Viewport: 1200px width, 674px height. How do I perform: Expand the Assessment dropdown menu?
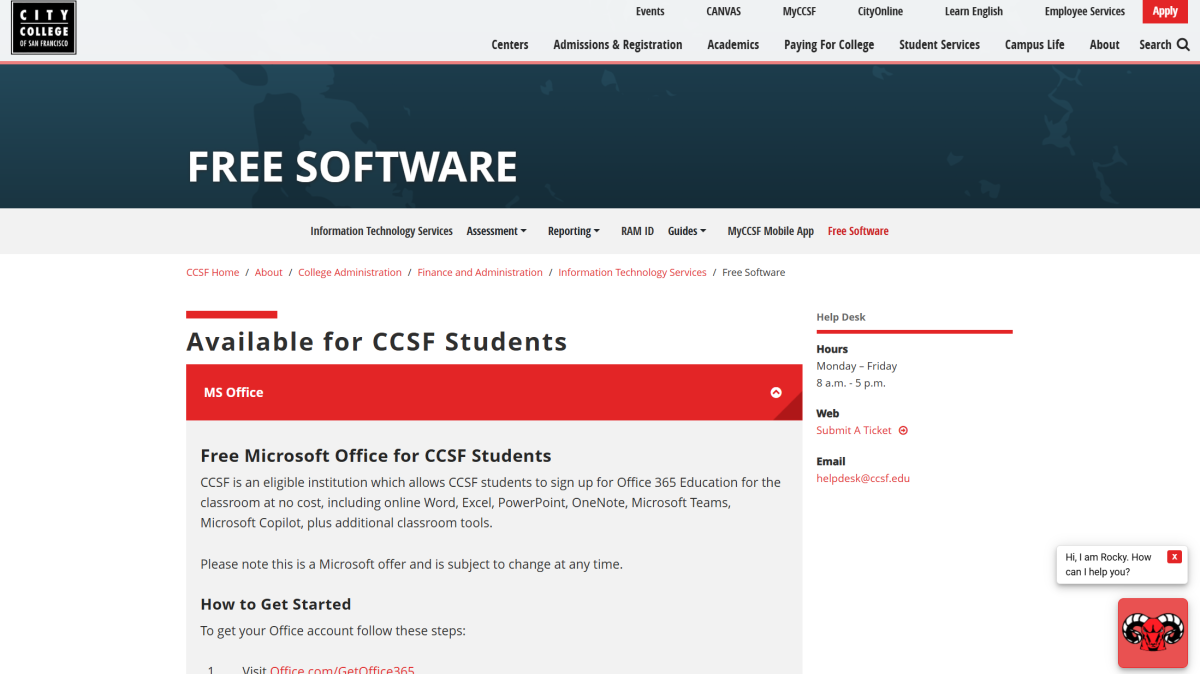coord(496,231)
